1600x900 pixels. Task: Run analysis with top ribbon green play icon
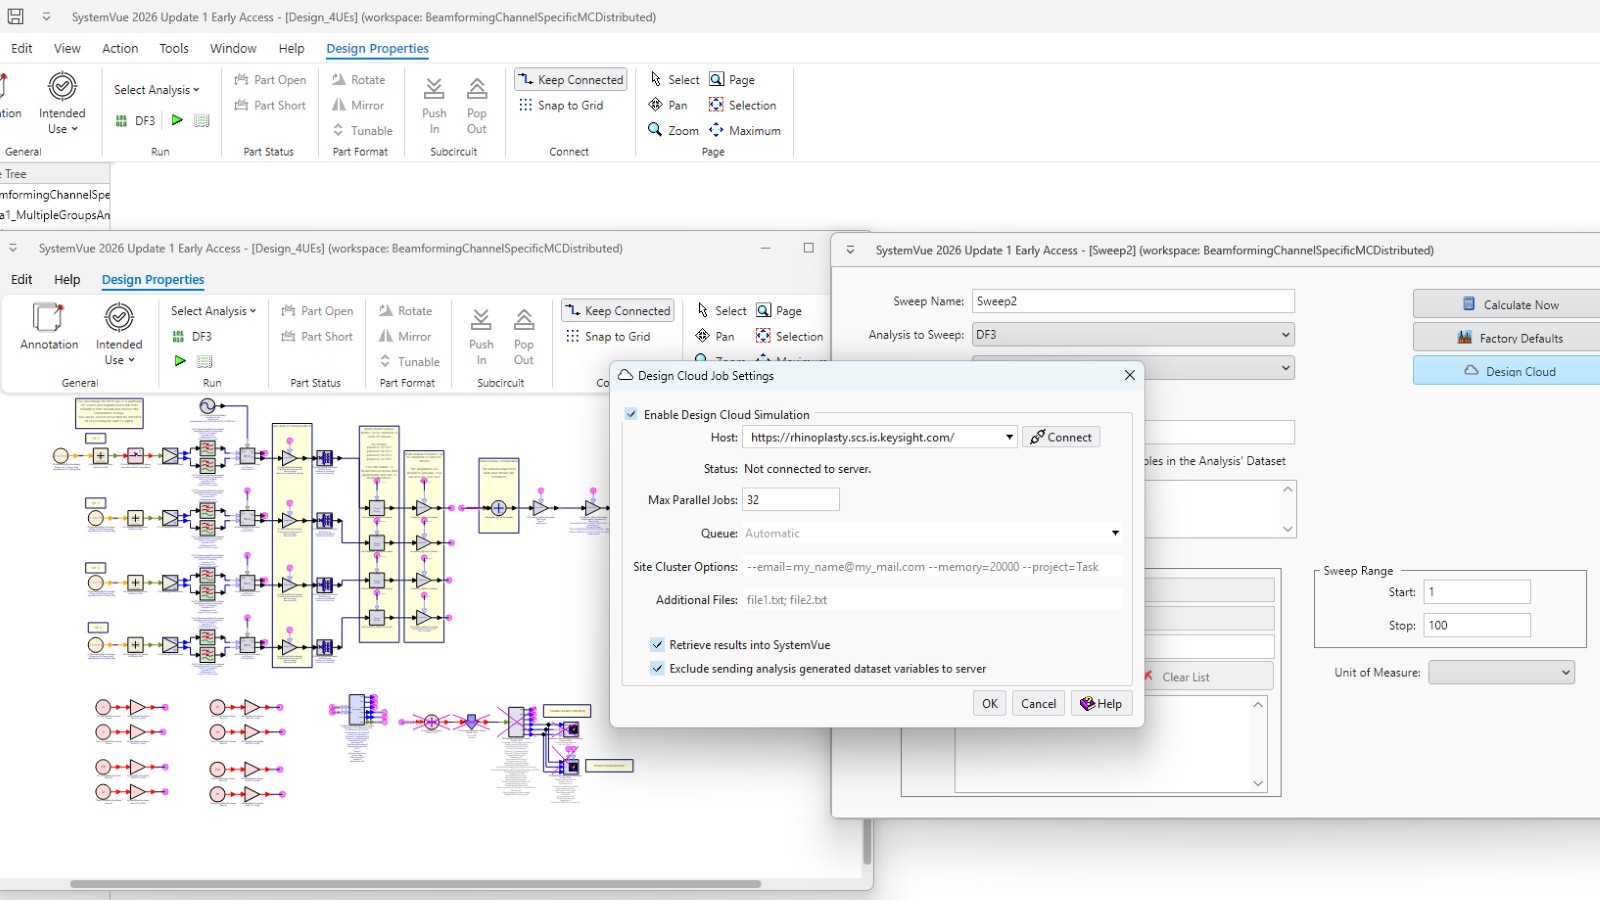177,120
